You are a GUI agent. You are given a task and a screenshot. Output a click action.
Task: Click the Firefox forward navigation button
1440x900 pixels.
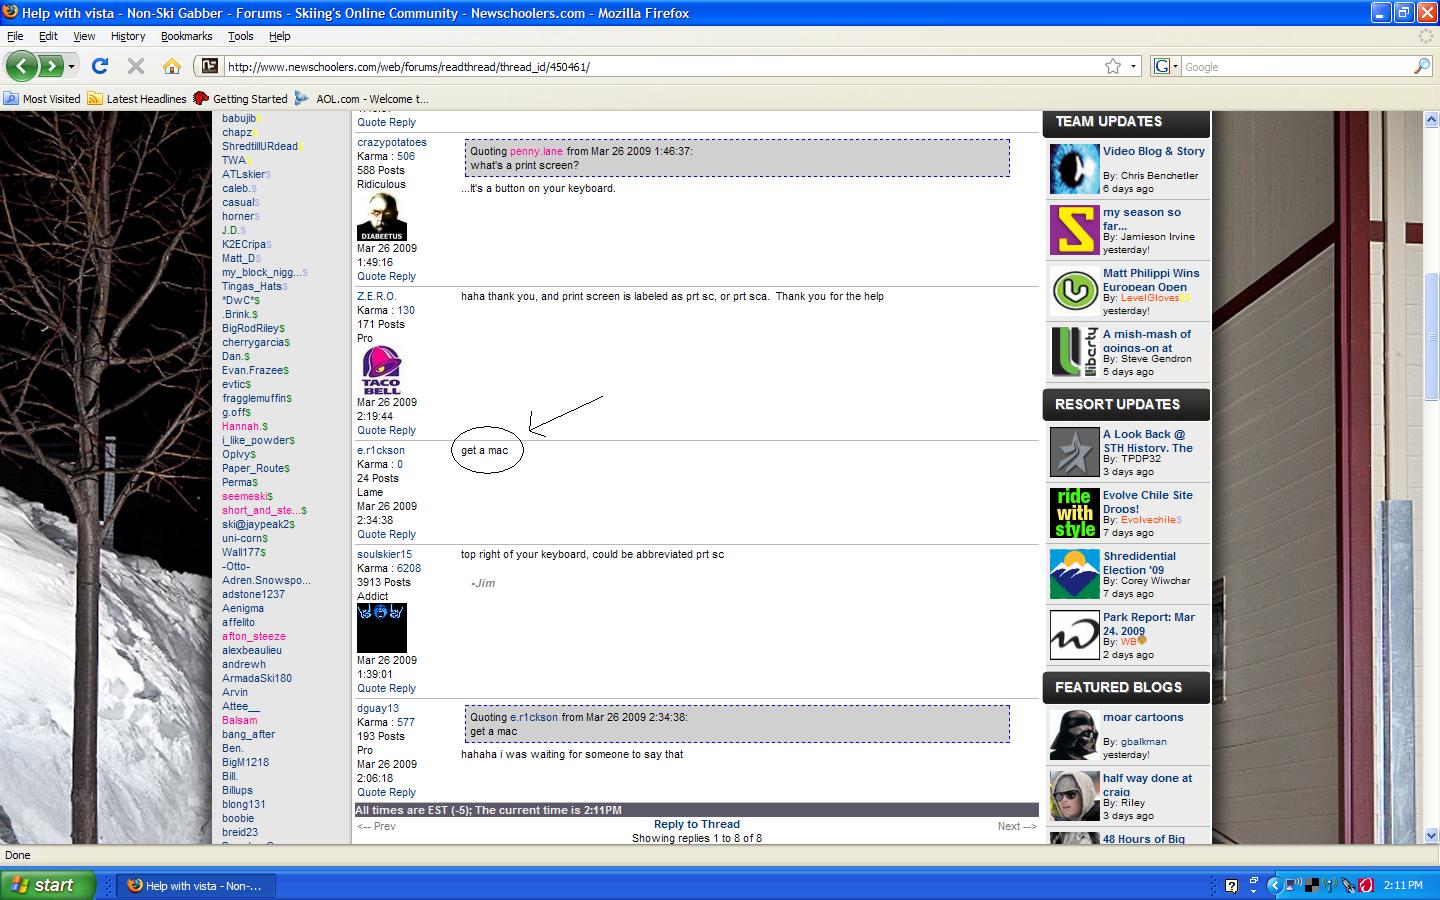[x=51, y=66]
